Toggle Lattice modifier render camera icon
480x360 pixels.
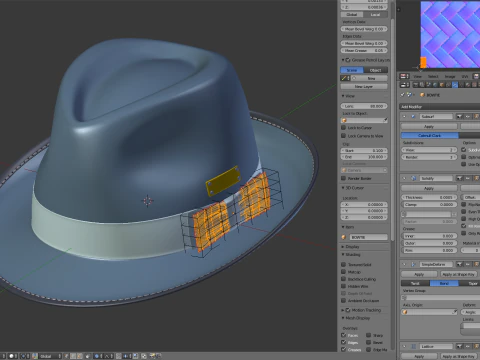tap(459, 347)
